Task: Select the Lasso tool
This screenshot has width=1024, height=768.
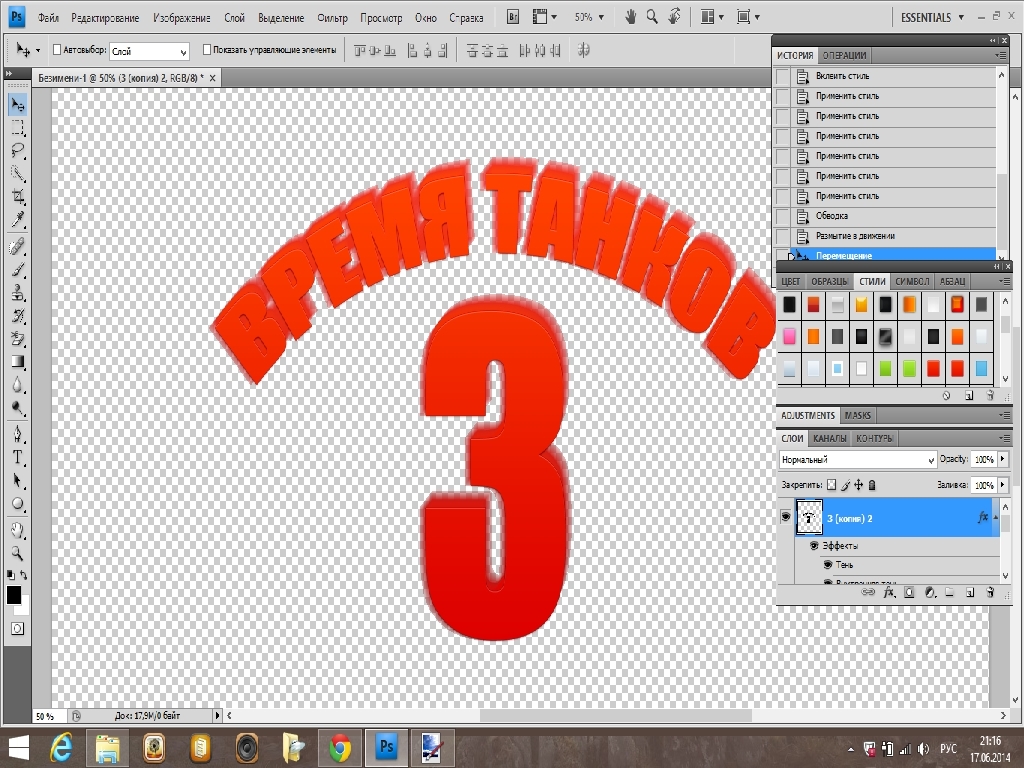Action: 18,151
